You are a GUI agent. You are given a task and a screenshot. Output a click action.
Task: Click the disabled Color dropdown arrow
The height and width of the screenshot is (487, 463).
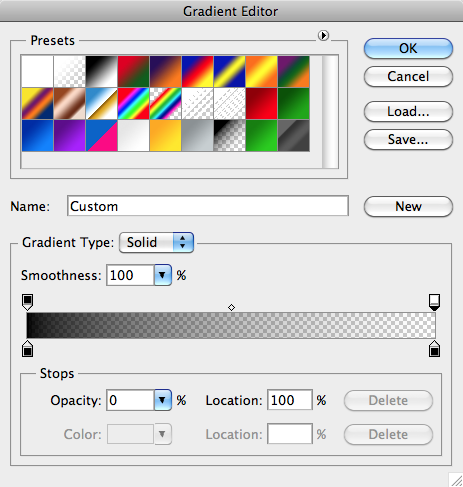(x=162, y=434)
